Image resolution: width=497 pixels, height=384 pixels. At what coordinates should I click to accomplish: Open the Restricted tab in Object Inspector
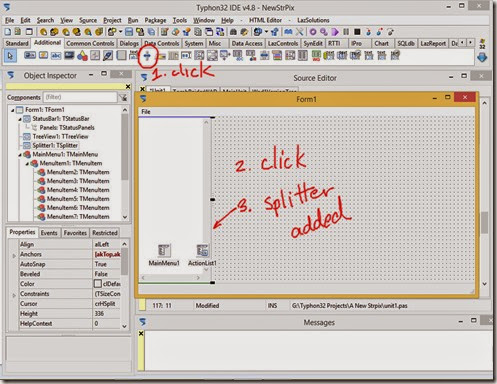coord(105,233)
